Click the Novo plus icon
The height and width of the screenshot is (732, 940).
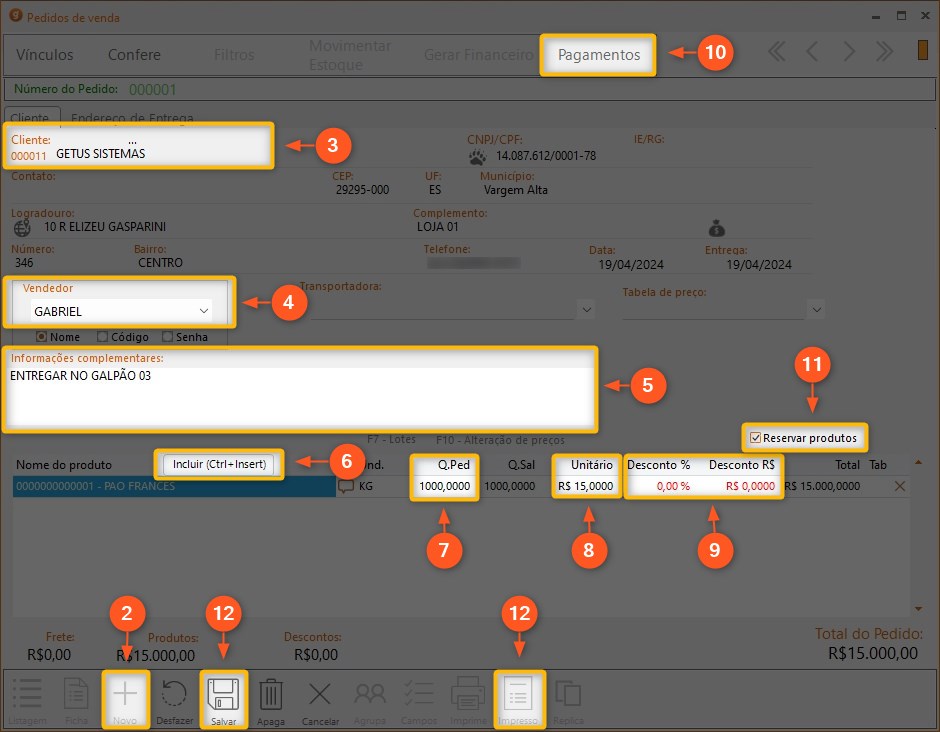[x=125, y=694]
